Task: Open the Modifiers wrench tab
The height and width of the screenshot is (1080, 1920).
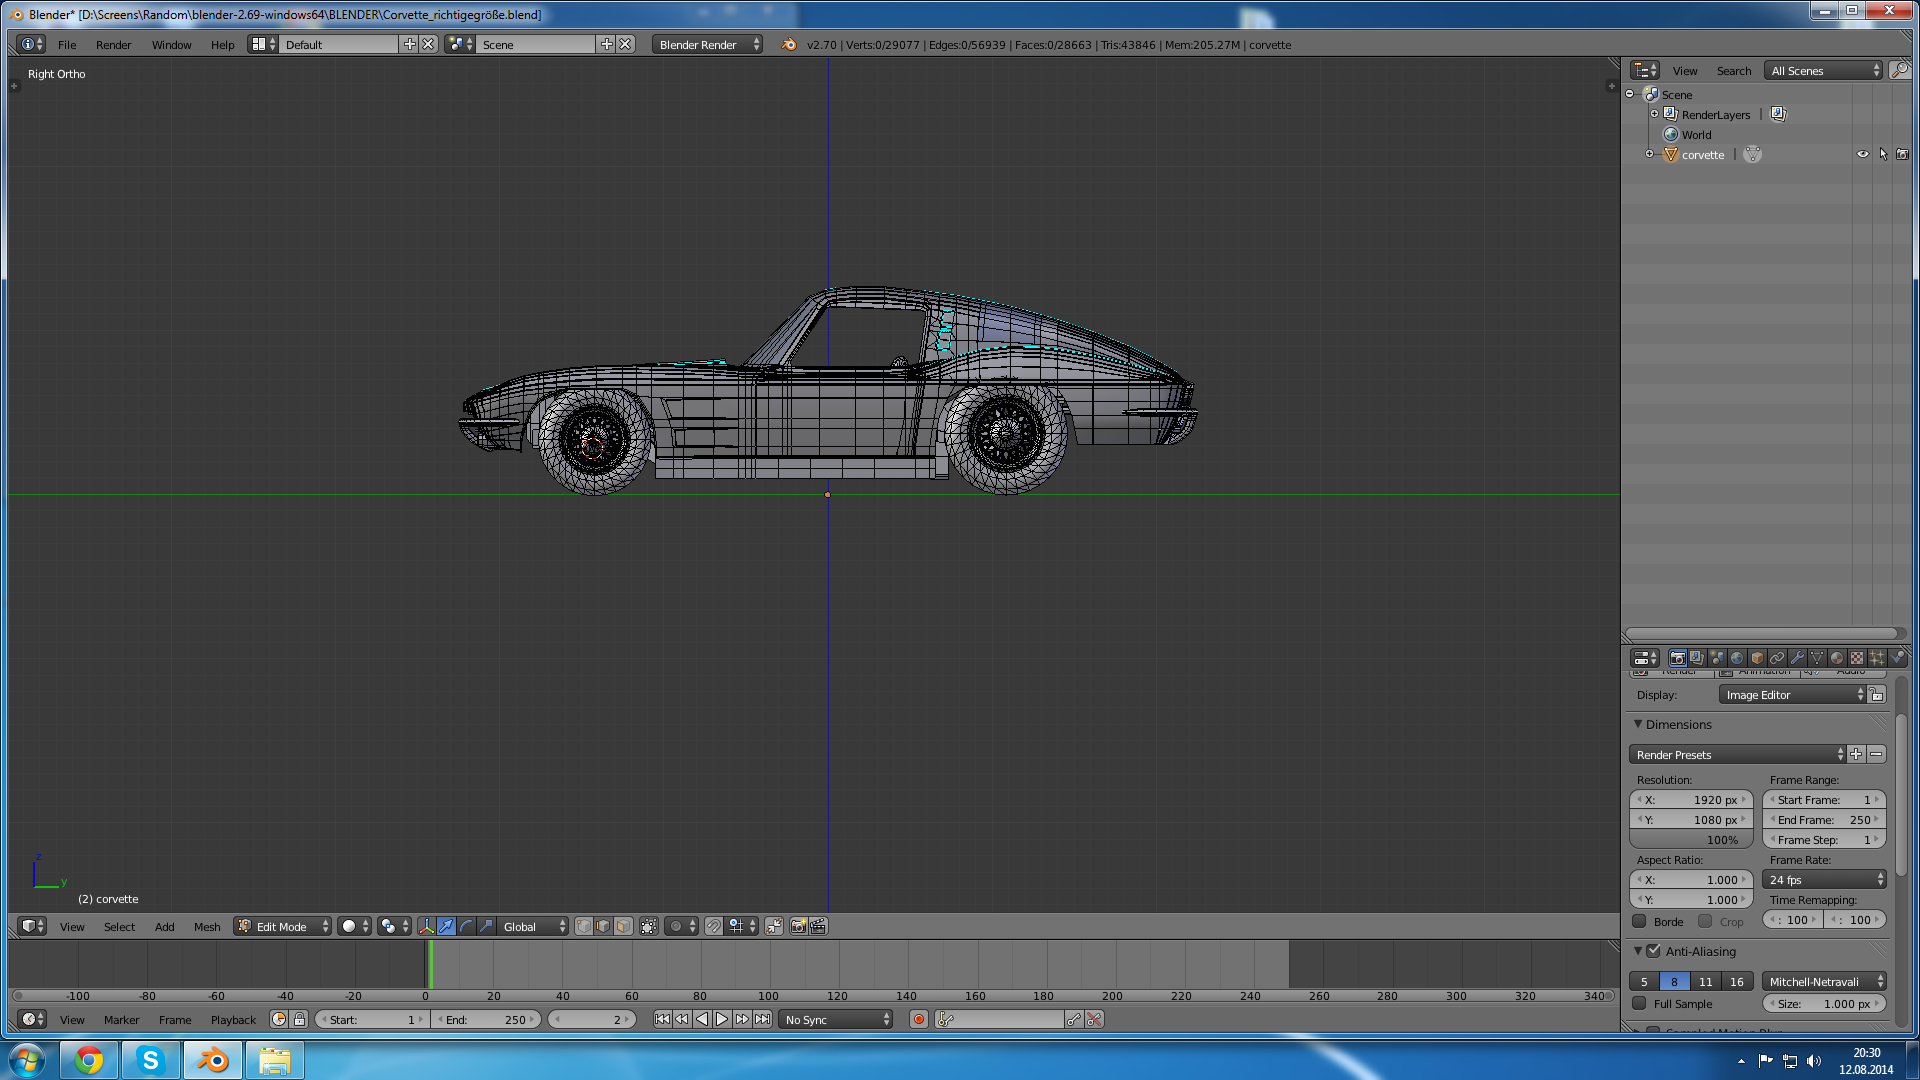Action: coord(1797,658)
